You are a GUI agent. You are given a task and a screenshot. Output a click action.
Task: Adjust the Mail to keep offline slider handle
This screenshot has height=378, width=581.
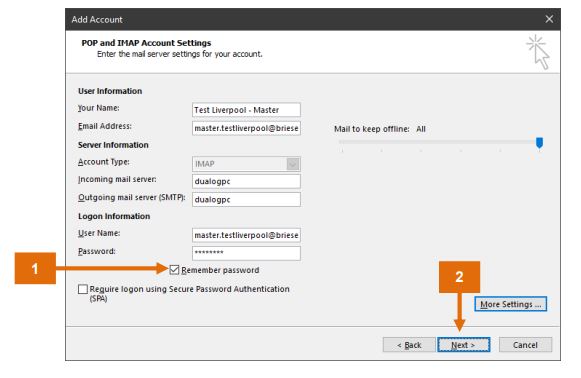(x=540, y=143)
